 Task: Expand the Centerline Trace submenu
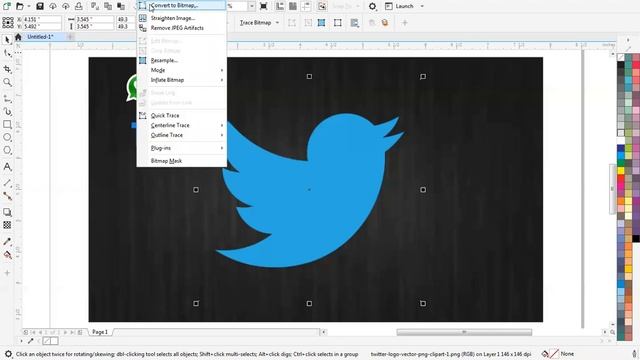[182, 125]
